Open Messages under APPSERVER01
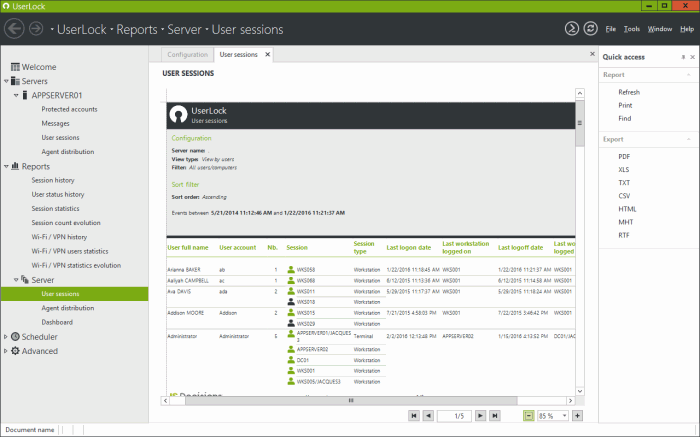 pos(55,124)
